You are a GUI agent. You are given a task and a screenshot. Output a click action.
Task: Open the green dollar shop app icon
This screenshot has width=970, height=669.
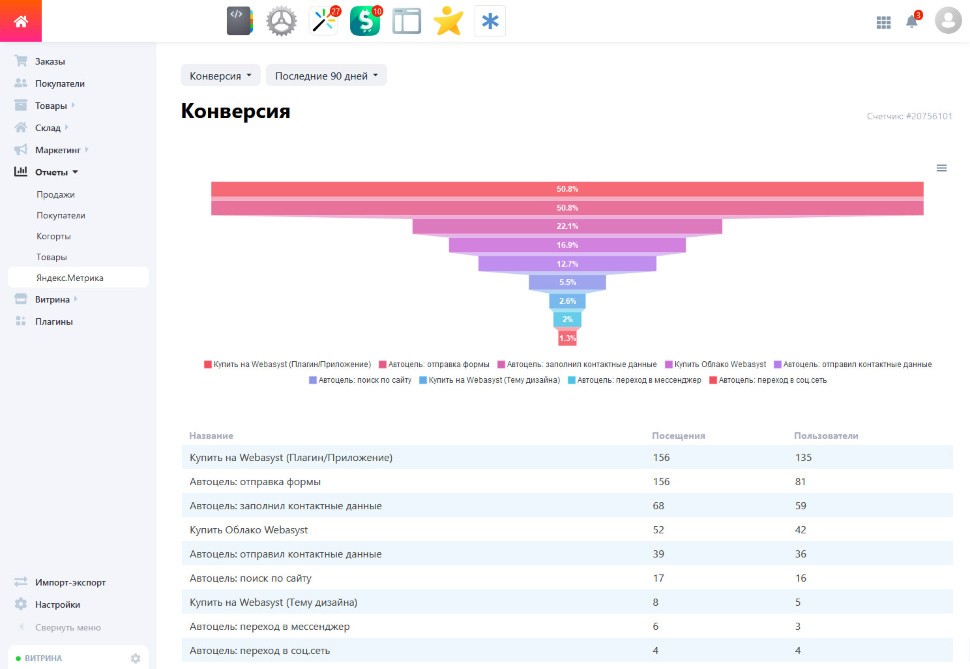coord(365,21)
